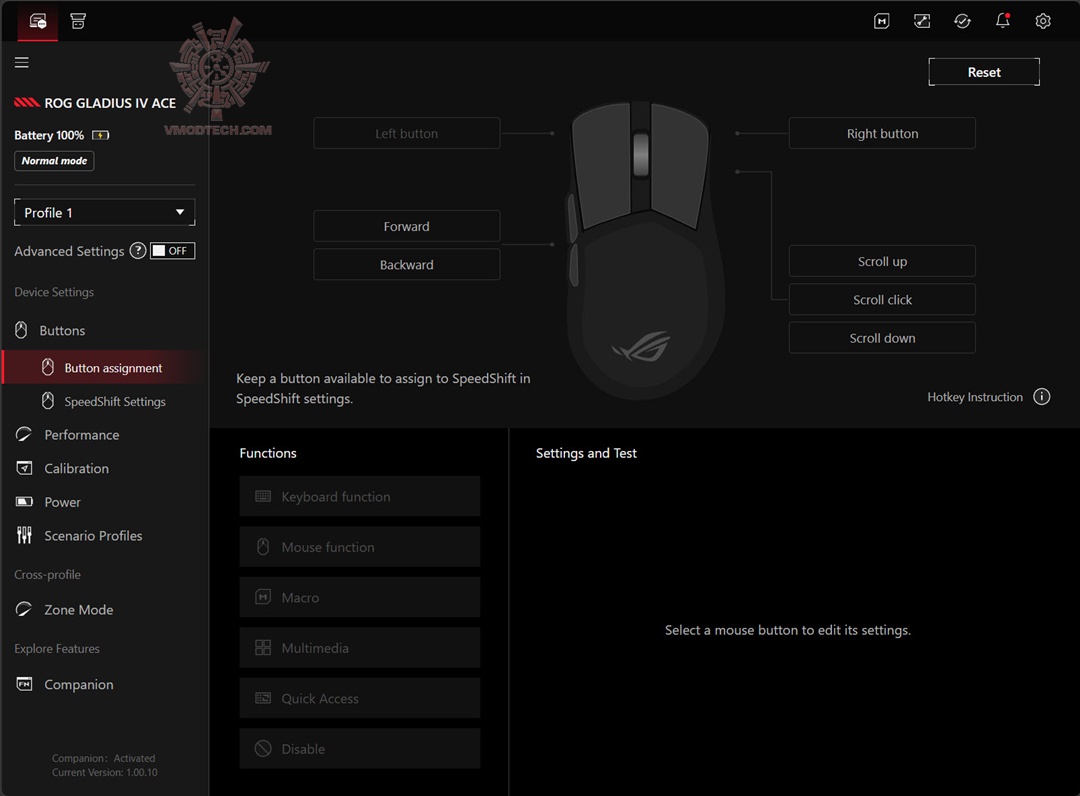
Task: Choose Mouse function in Functions list
Action: tap(360, 547)
